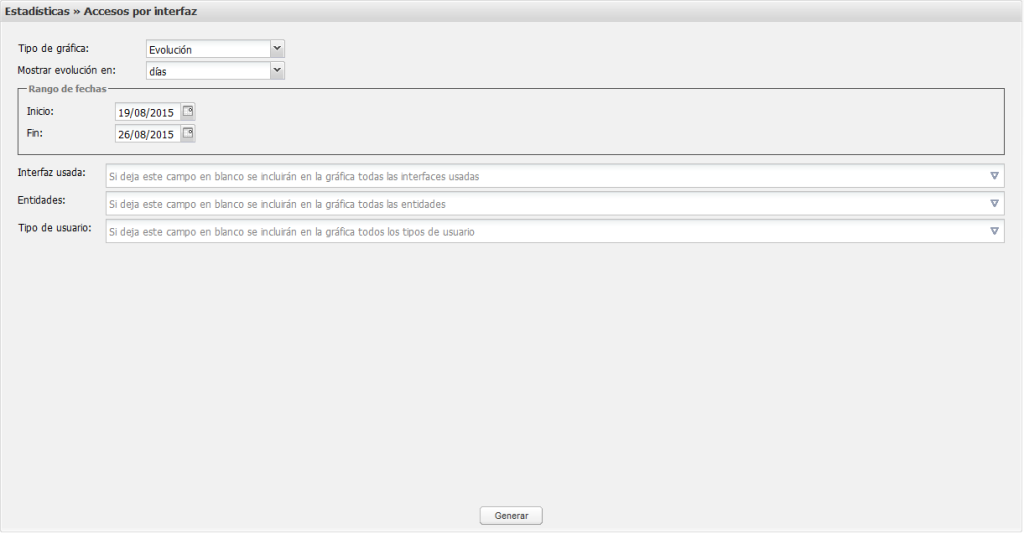Click the Fin label

[x=35, y=133]
